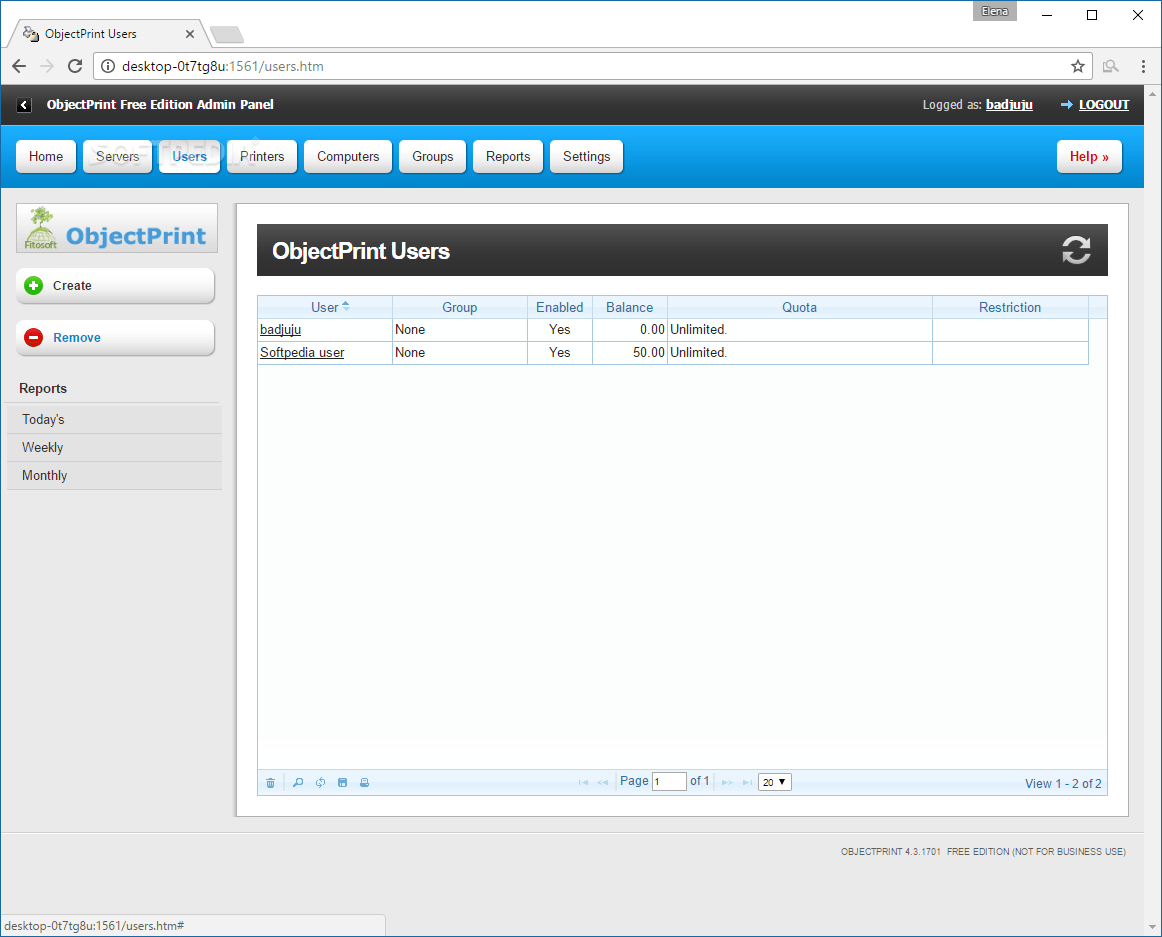Click the browser address bar

[x=593, y=66]
